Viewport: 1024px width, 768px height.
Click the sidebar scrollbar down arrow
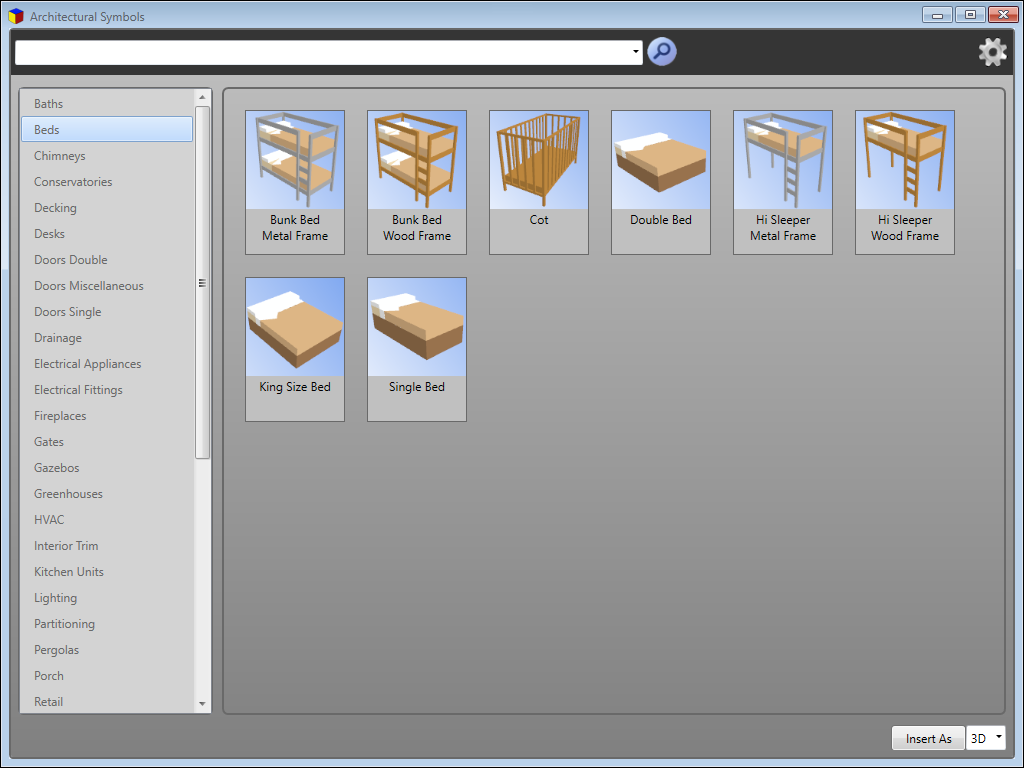point(202,703)
